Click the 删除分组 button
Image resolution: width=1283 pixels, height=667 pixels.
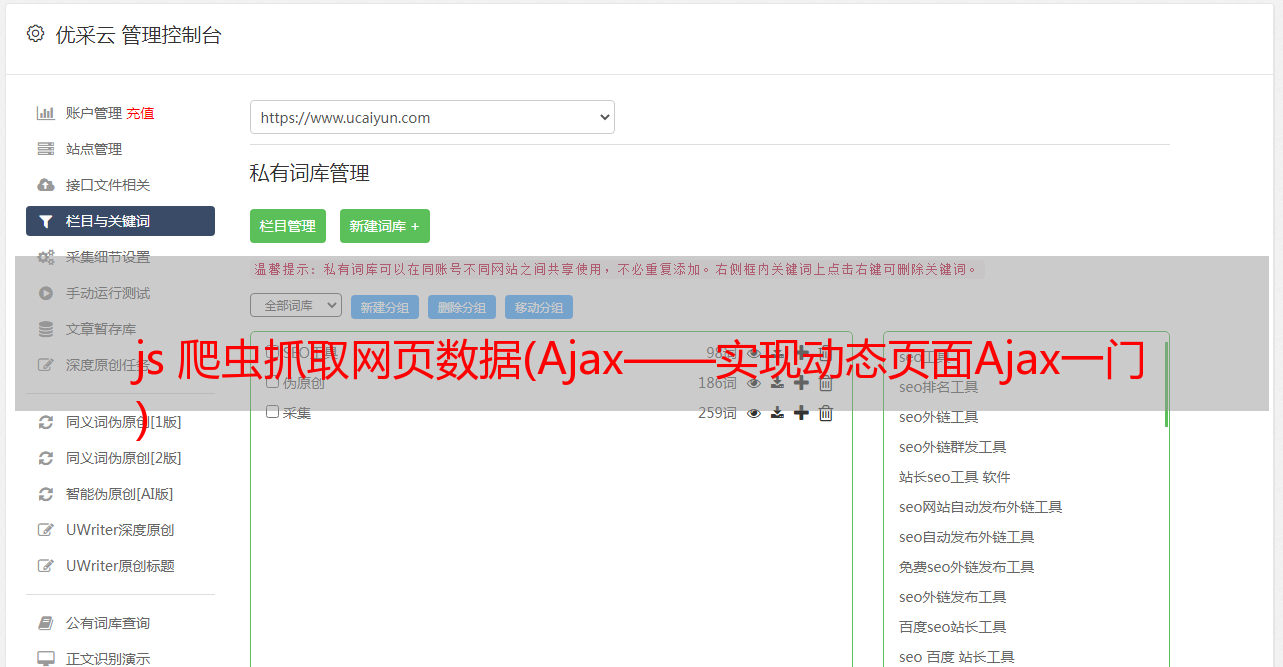(462, 307)
